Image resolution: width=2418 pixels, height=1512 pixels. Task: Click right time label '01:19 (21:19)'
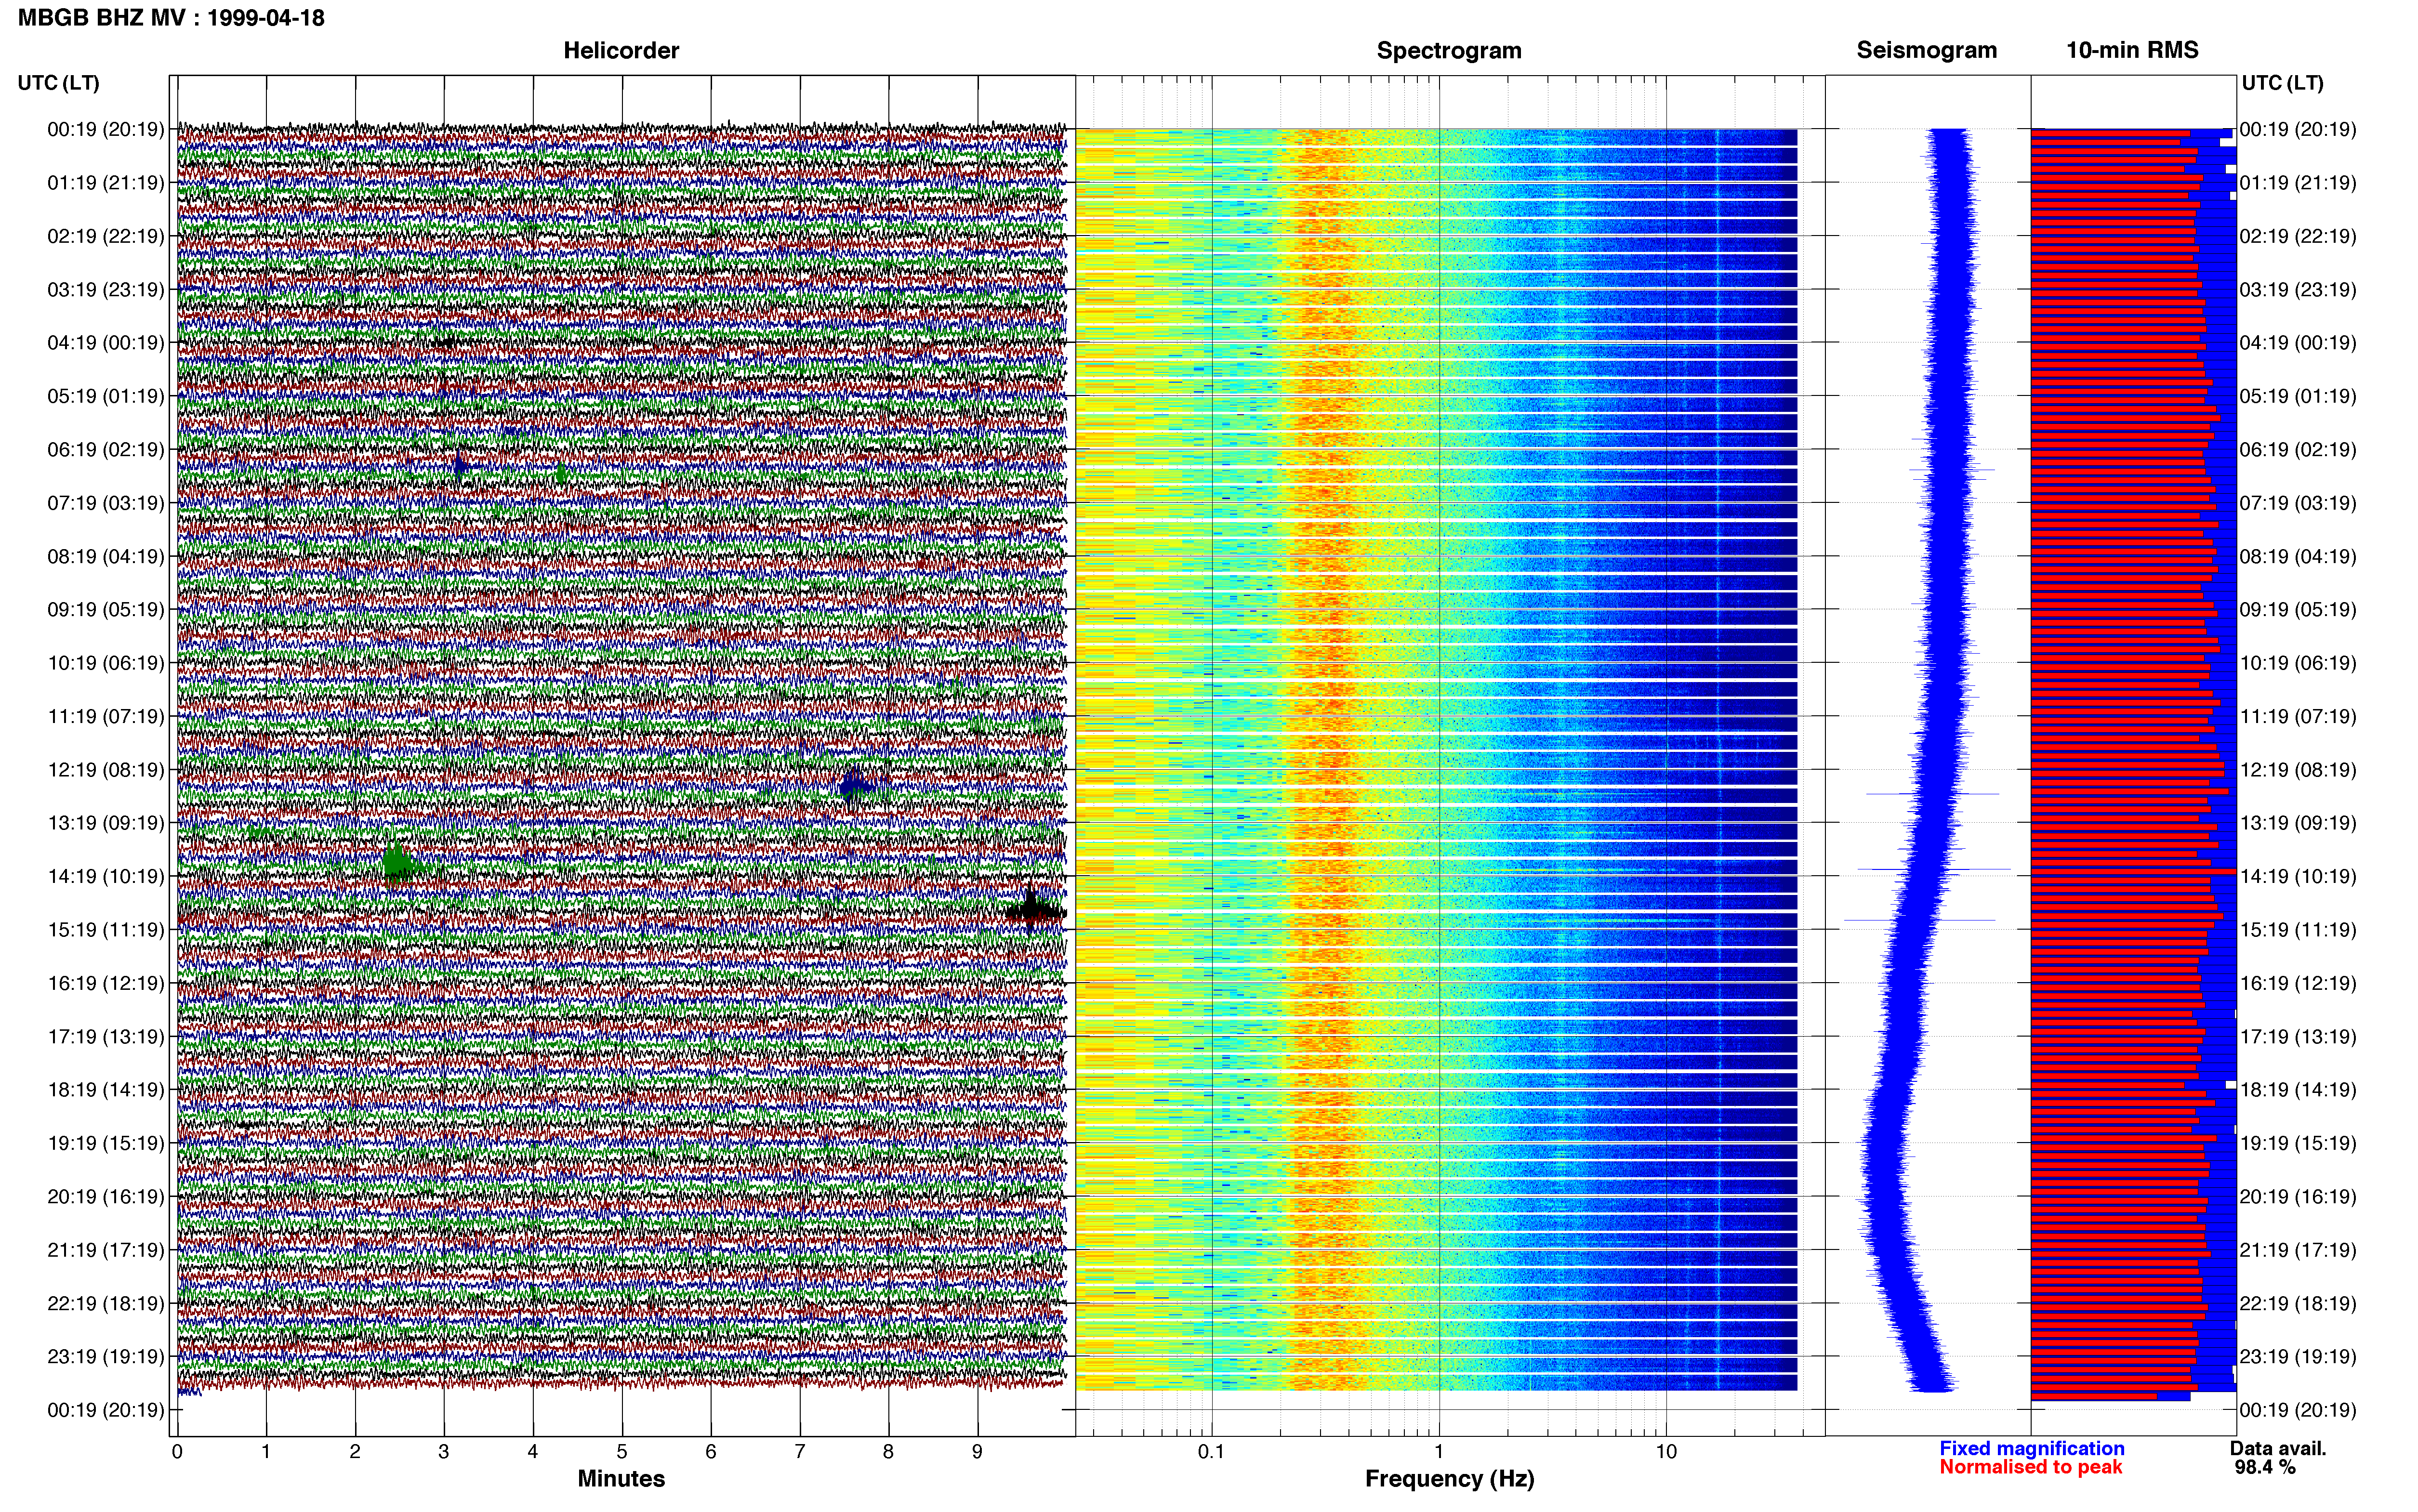[x=2298, y=182]
